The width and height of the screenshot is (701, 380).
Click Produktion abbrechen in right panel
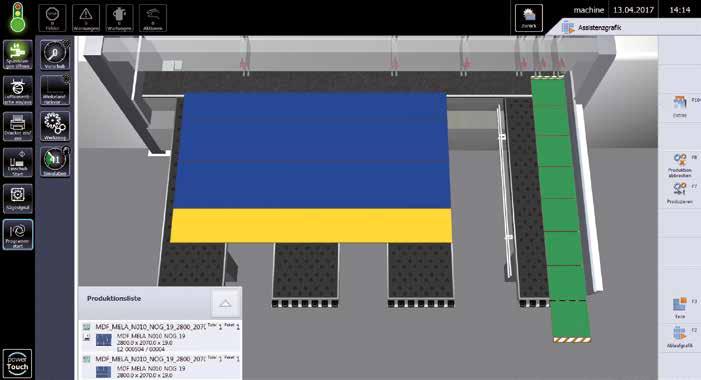click(x=680, y=165)
